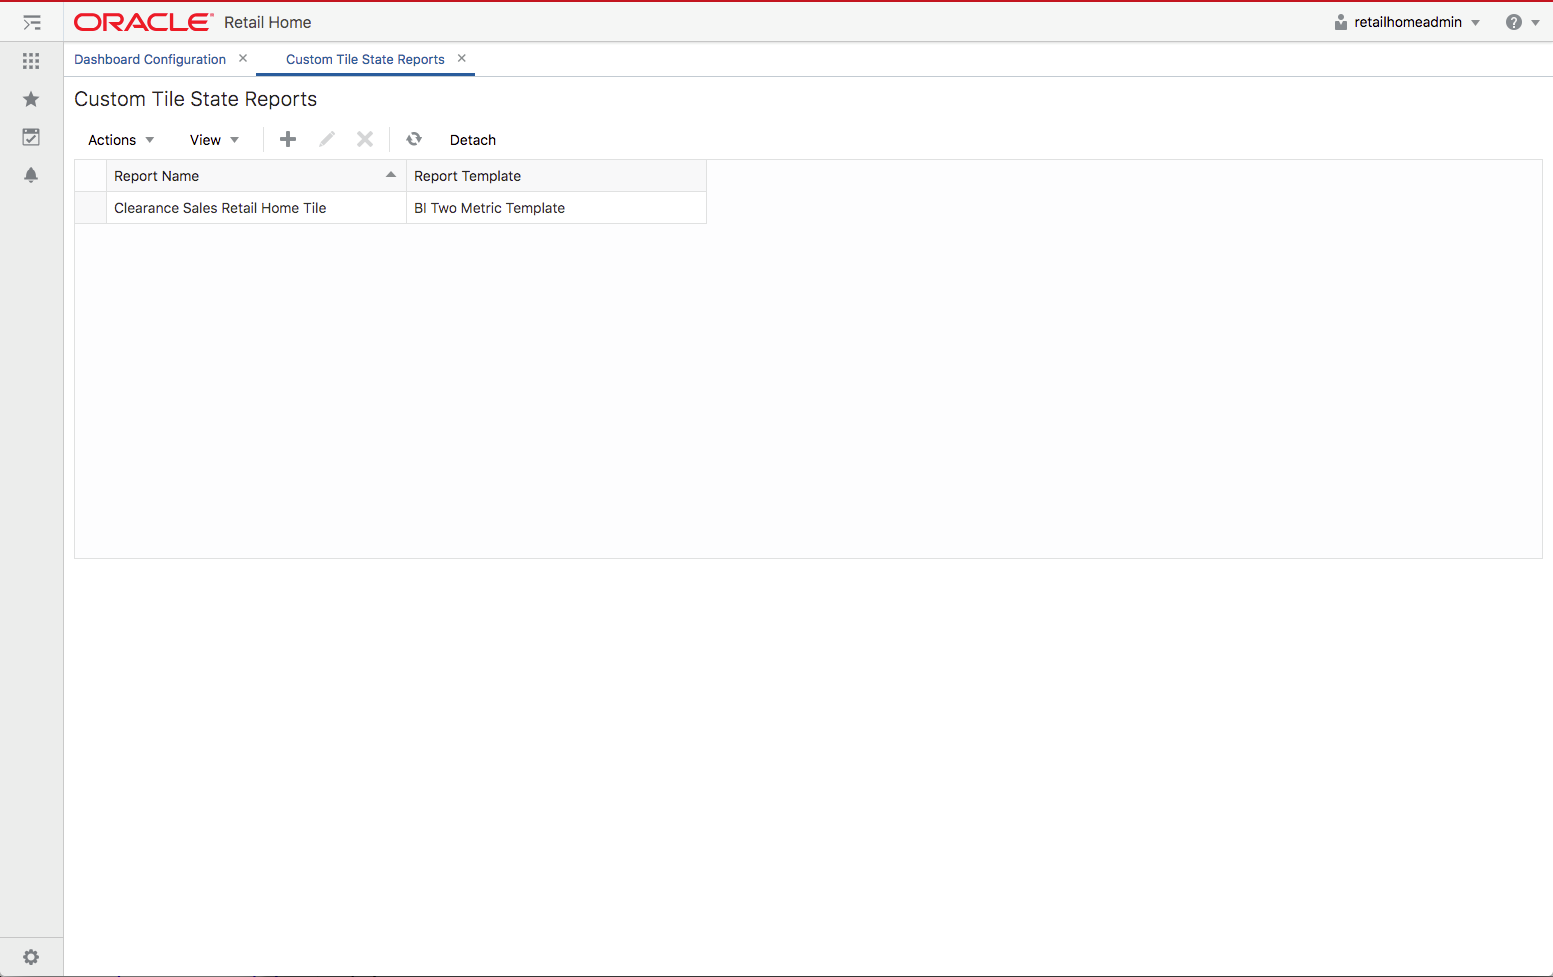
Task: Expand the View menu
Action: 212,140
